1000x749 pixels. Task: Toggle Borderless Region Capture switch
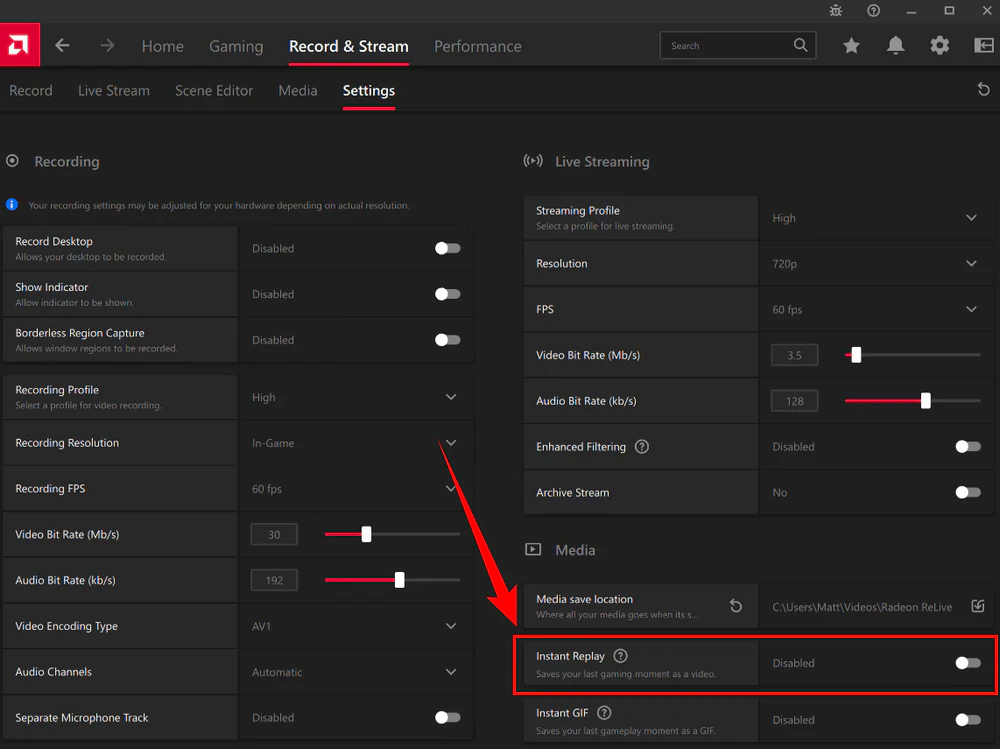(448, 340)
